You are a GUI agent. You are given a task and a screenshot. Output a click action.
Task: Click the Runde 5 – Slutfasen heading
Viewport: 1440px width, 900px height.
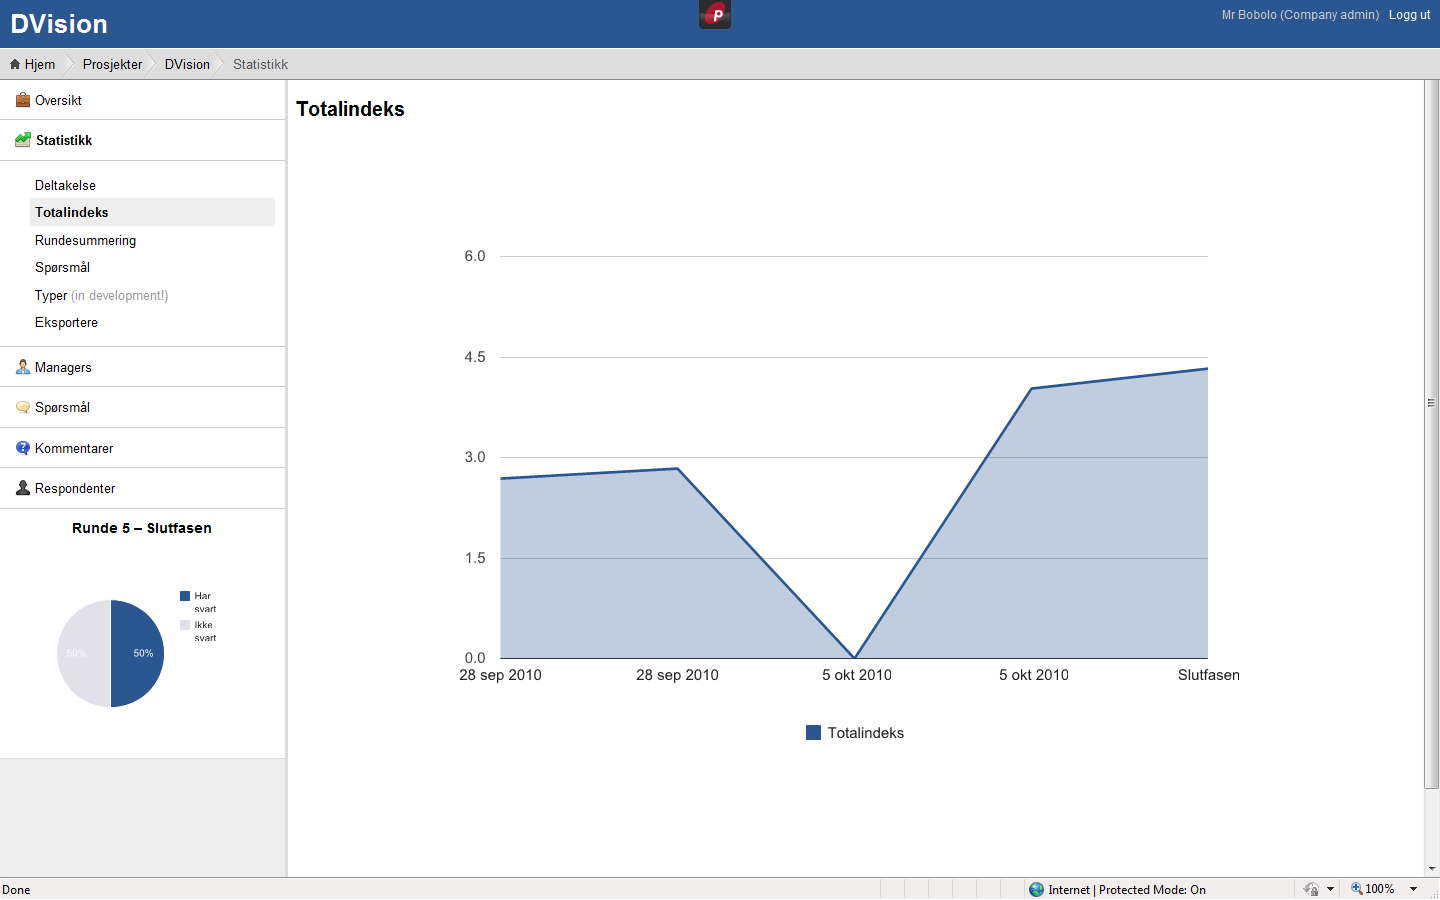(x=142, y=528)
